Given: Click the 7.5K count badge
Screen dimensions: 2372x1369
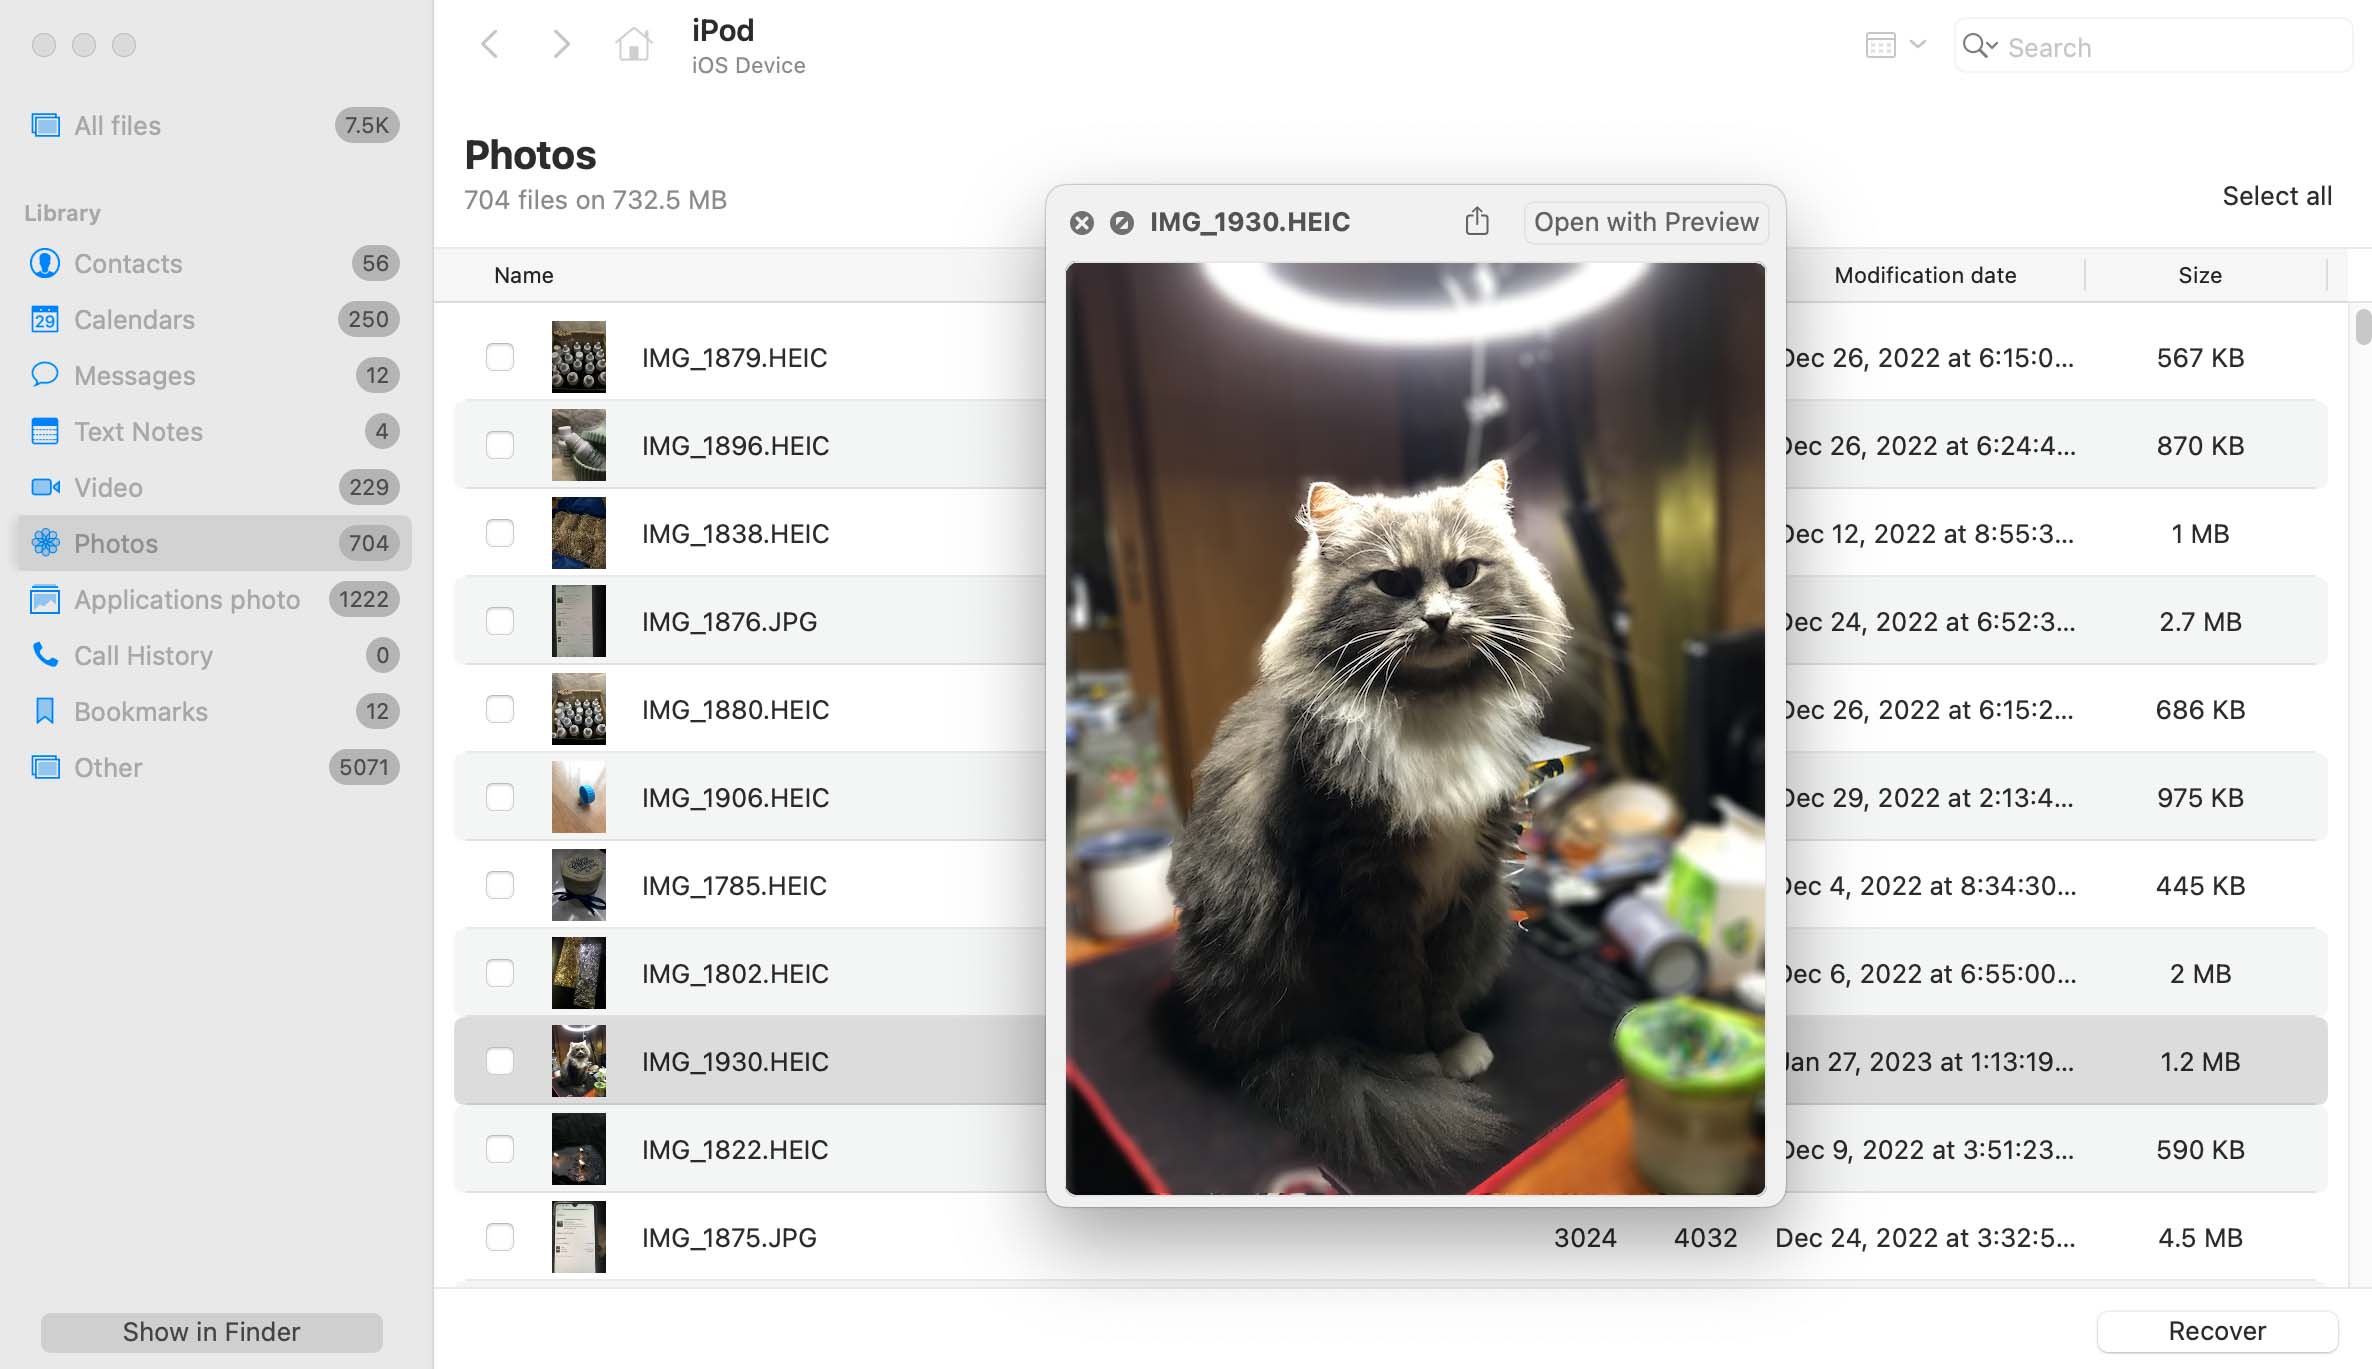Looking at the screenshot, I should [367, 125].
